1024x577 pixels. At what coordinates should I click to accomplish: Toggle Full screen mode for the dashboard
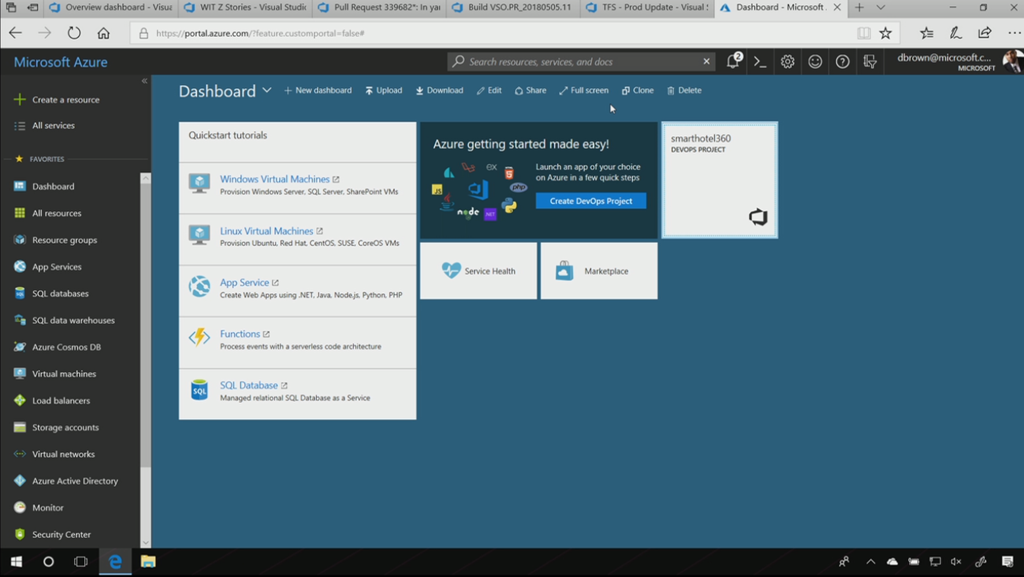pos(584,91)
